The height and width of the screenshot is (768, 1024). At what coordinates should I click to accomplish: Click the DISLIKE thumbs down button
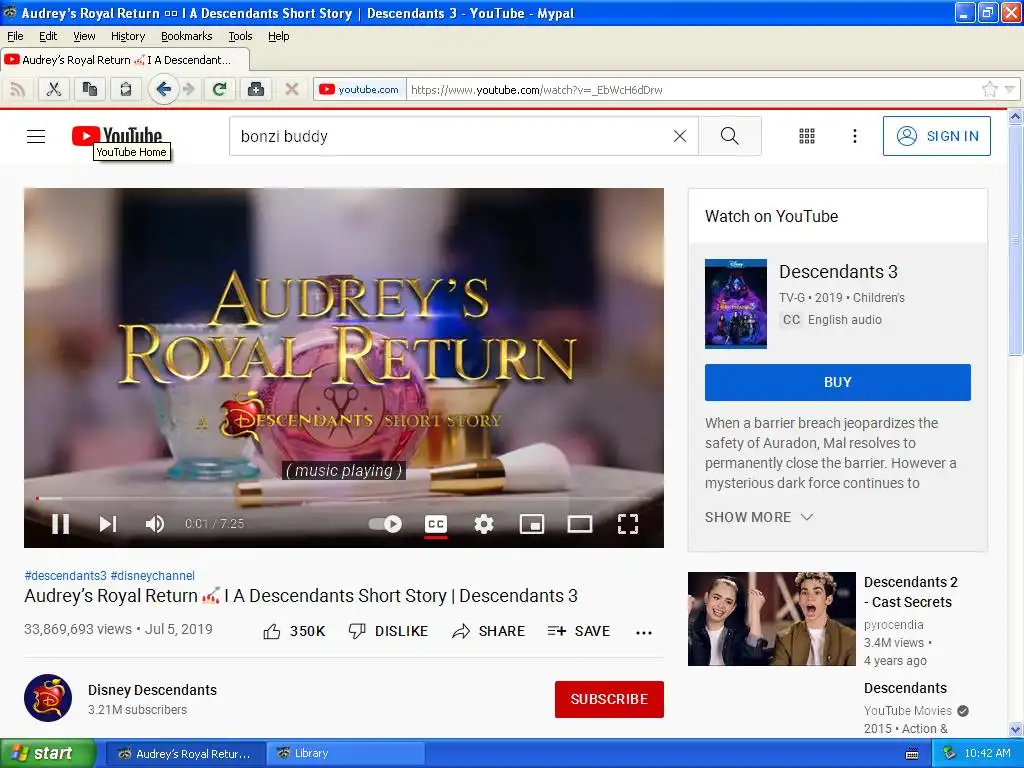(388, 632)
